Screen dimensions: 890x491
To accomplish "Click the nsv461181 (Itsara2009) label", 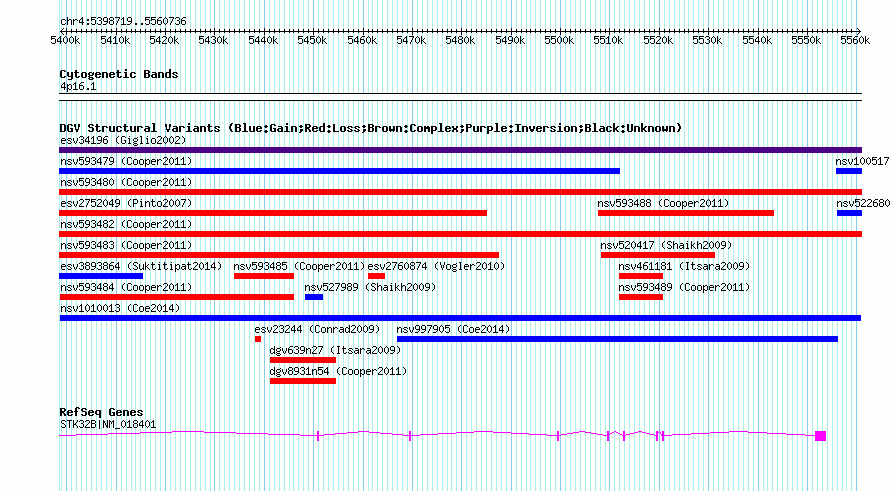I will 684,266.
